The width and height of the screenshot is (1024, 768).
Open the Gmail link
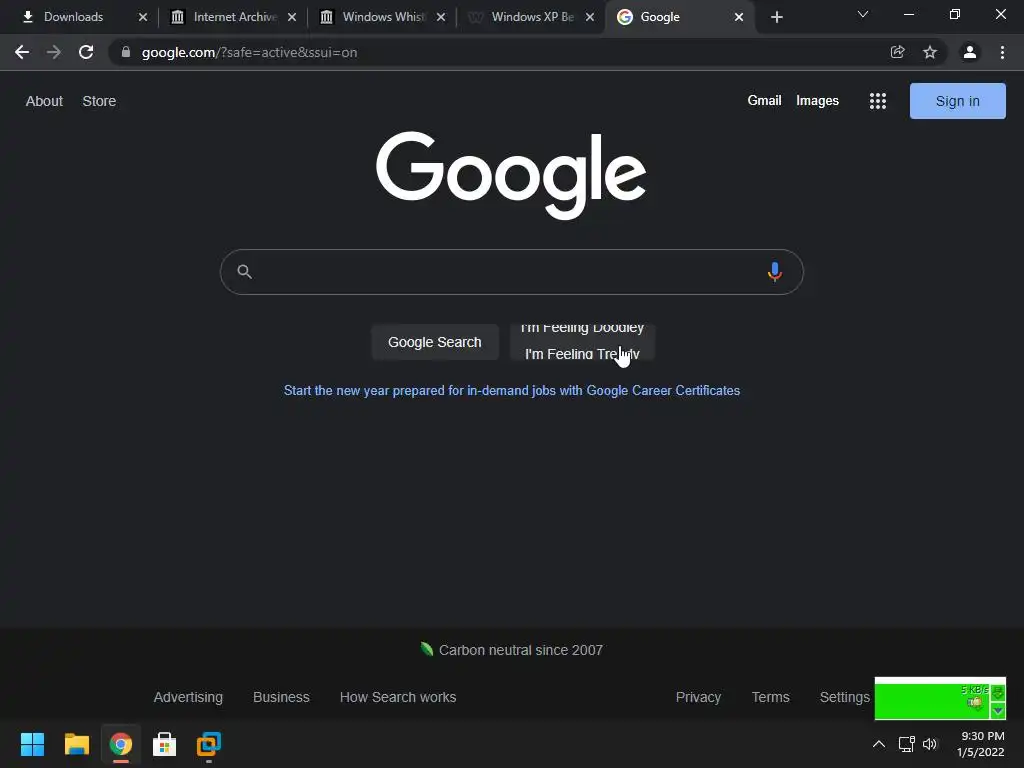point(764,101)
